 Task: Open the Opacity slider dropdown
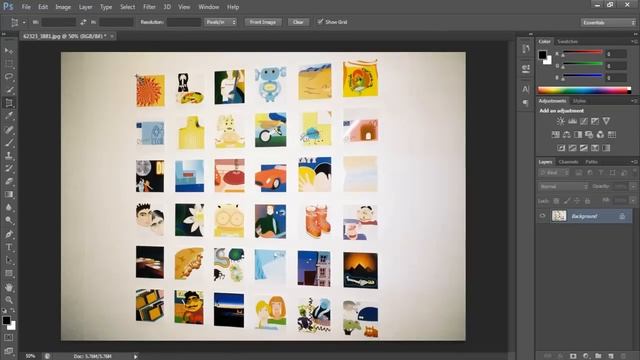tap(633, 187)
